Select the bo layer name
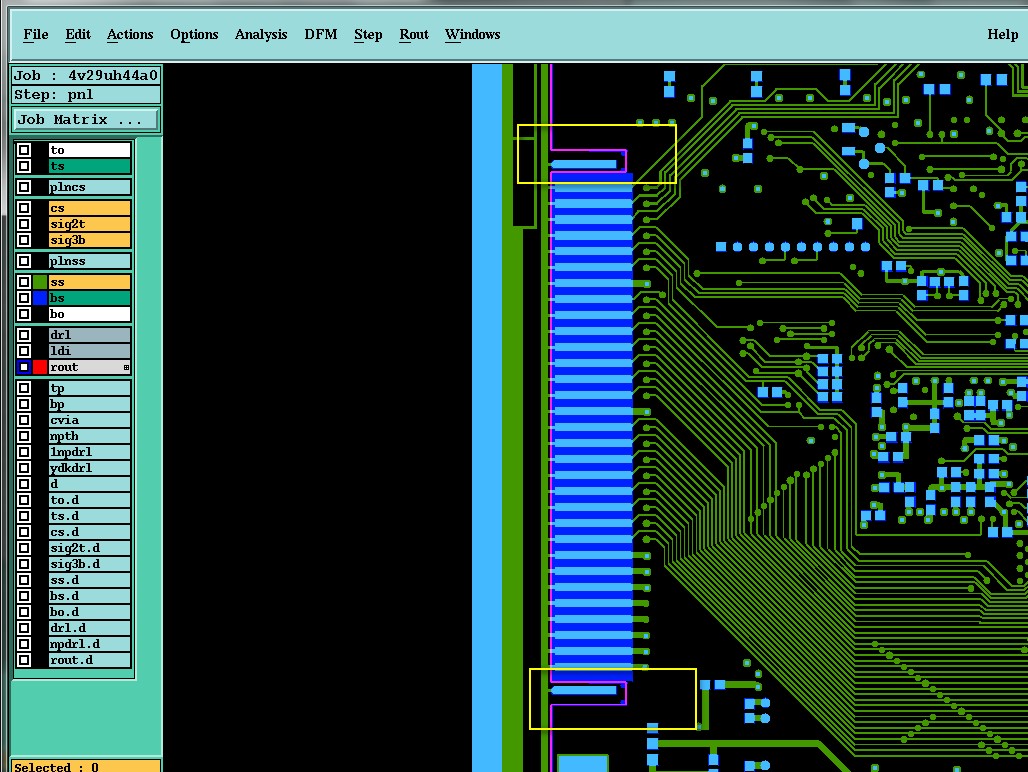 [90, 315]
